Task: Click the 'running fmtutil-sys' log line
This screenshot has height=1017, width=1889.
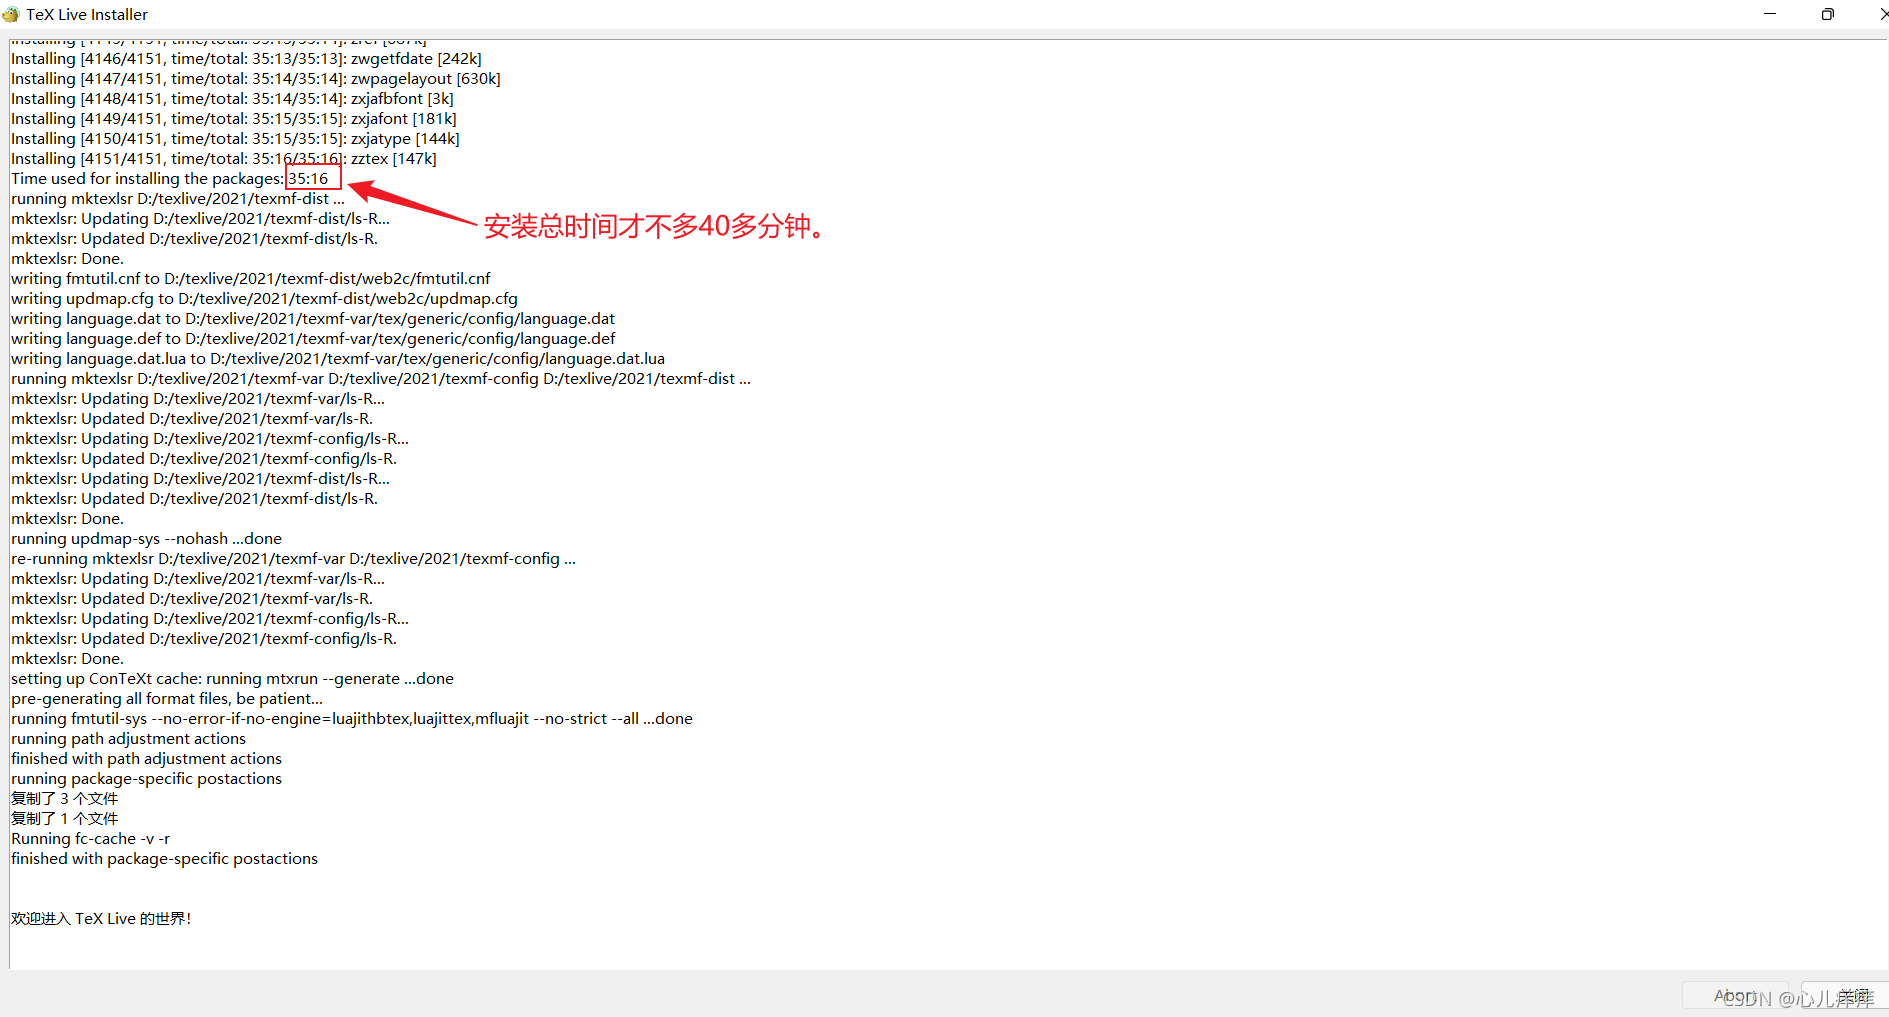Action: [x=352, y=719]
